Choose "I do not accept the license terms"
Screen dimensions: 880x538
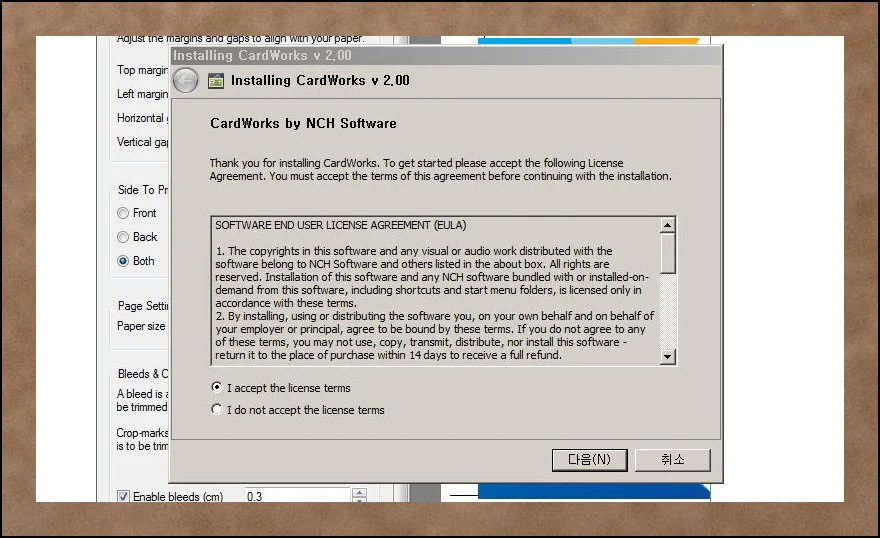point(217,410)
